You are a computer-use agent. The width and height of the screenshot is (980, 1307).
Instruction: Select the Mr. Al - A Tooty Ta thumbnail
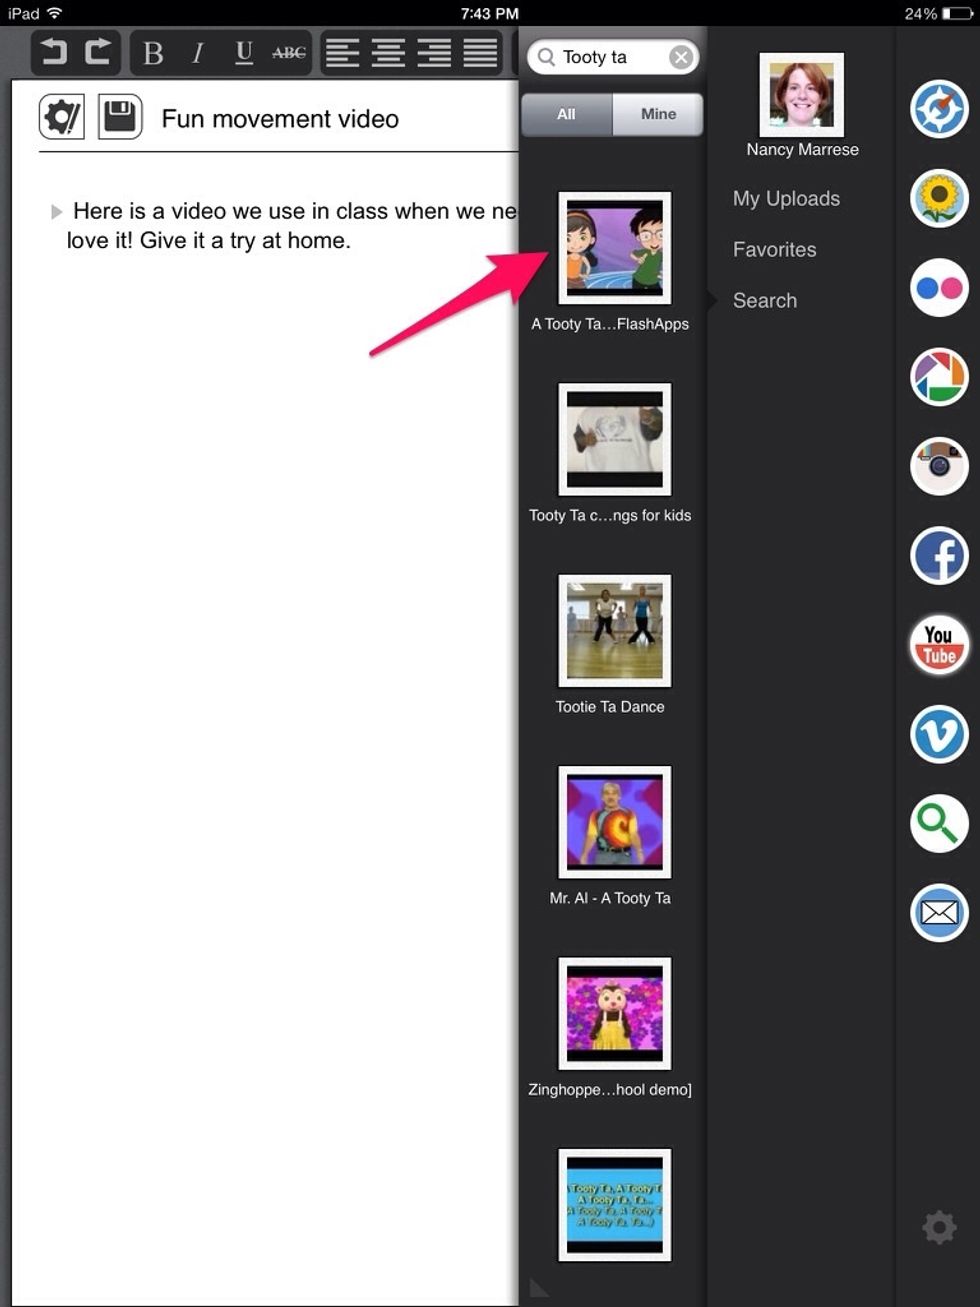[614, 822]
